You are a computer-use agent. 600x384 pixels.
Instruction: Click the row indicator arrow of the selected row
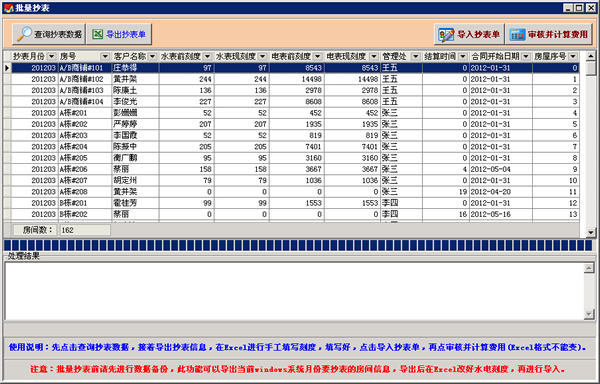7,68
